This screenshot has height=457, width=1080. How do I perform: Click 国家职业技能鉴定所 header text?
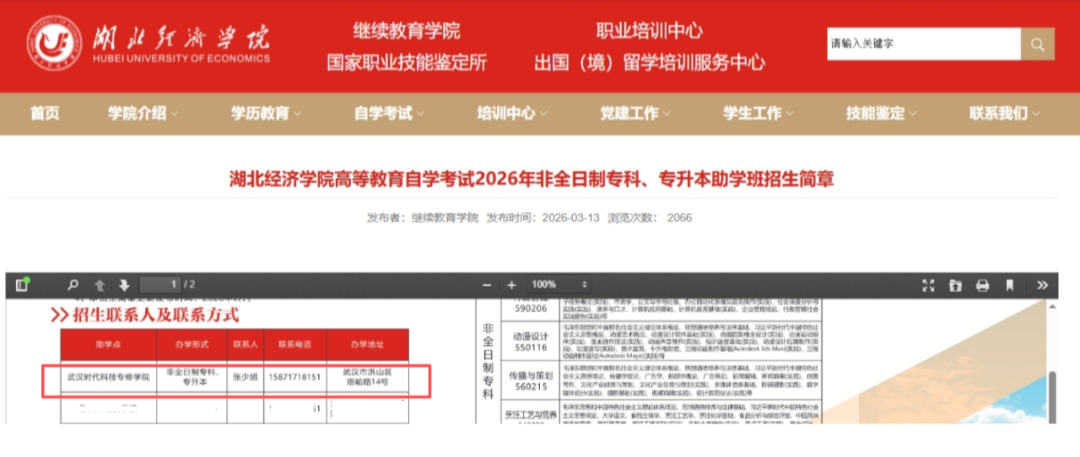[406, 63]
